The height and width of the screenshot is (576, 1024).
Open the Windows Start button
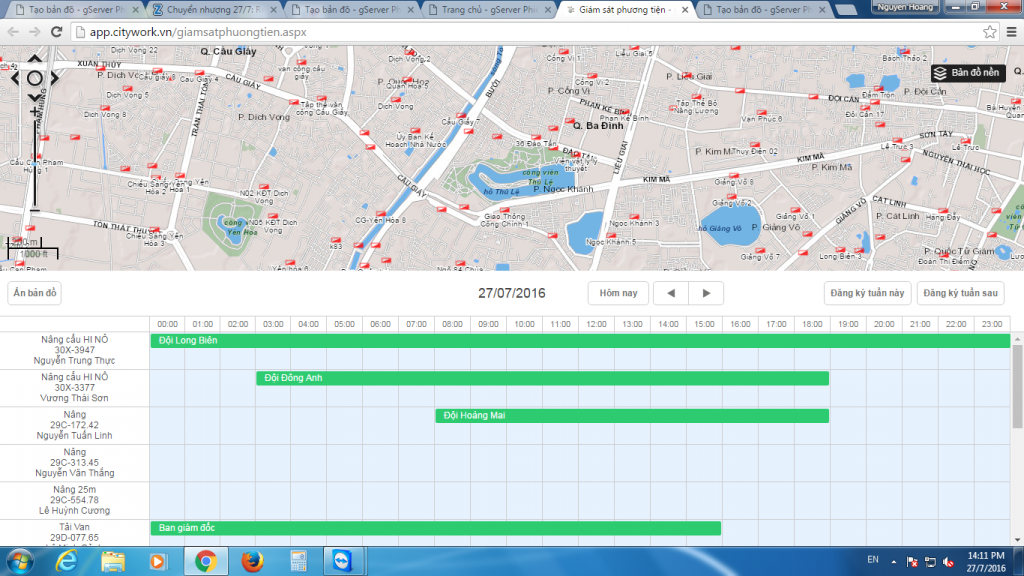tap(20, 561)
